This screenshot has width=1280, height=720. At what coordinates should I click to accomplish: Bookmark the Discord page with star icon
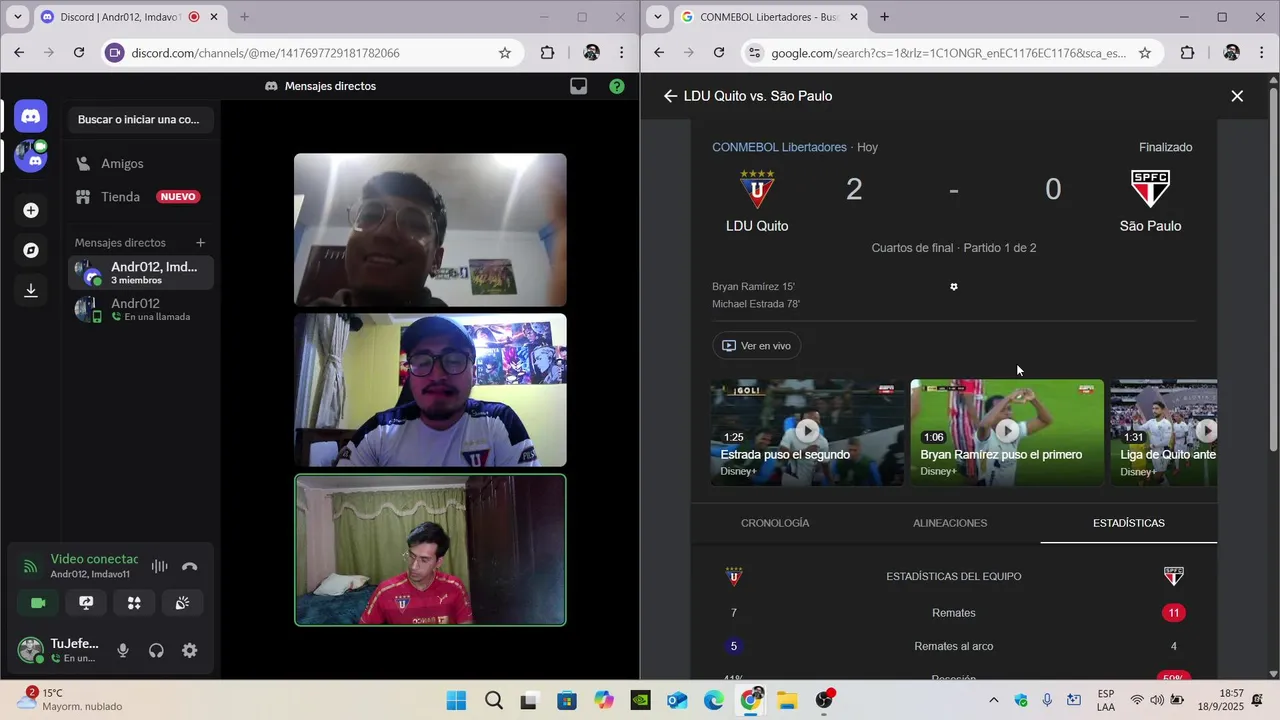coord(505,53)
